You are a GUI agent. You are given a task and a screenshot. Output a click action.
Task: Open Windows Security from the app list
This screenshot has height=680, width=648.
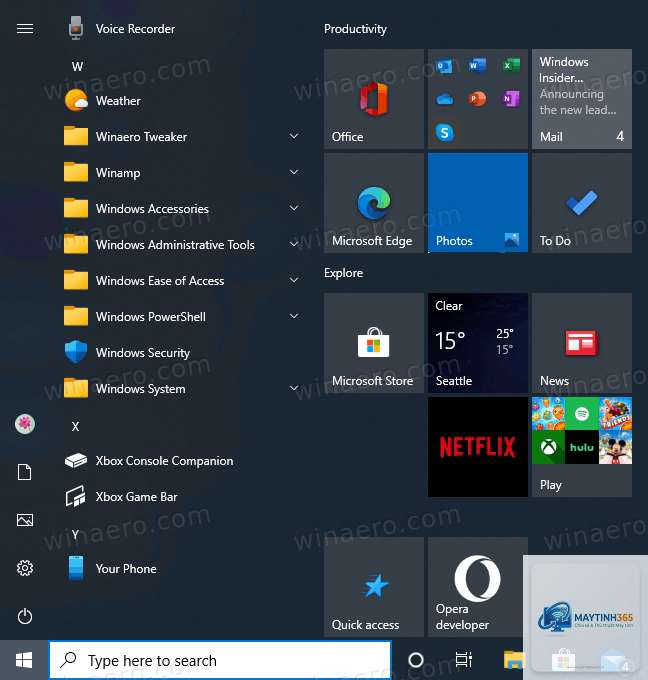click(x=180, y=353)
